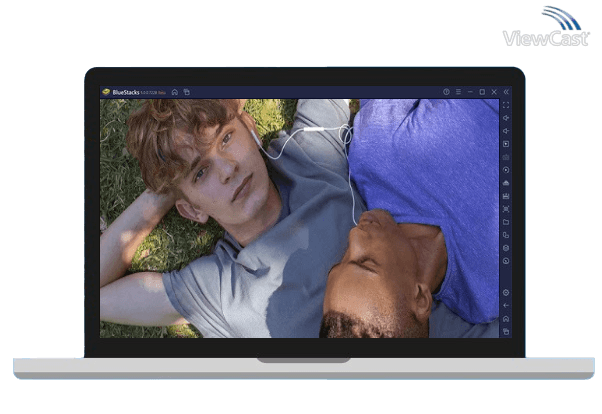The image size is (602, 414).
Task: Click the BlueStacks logo icon
Action: point(106,92)
